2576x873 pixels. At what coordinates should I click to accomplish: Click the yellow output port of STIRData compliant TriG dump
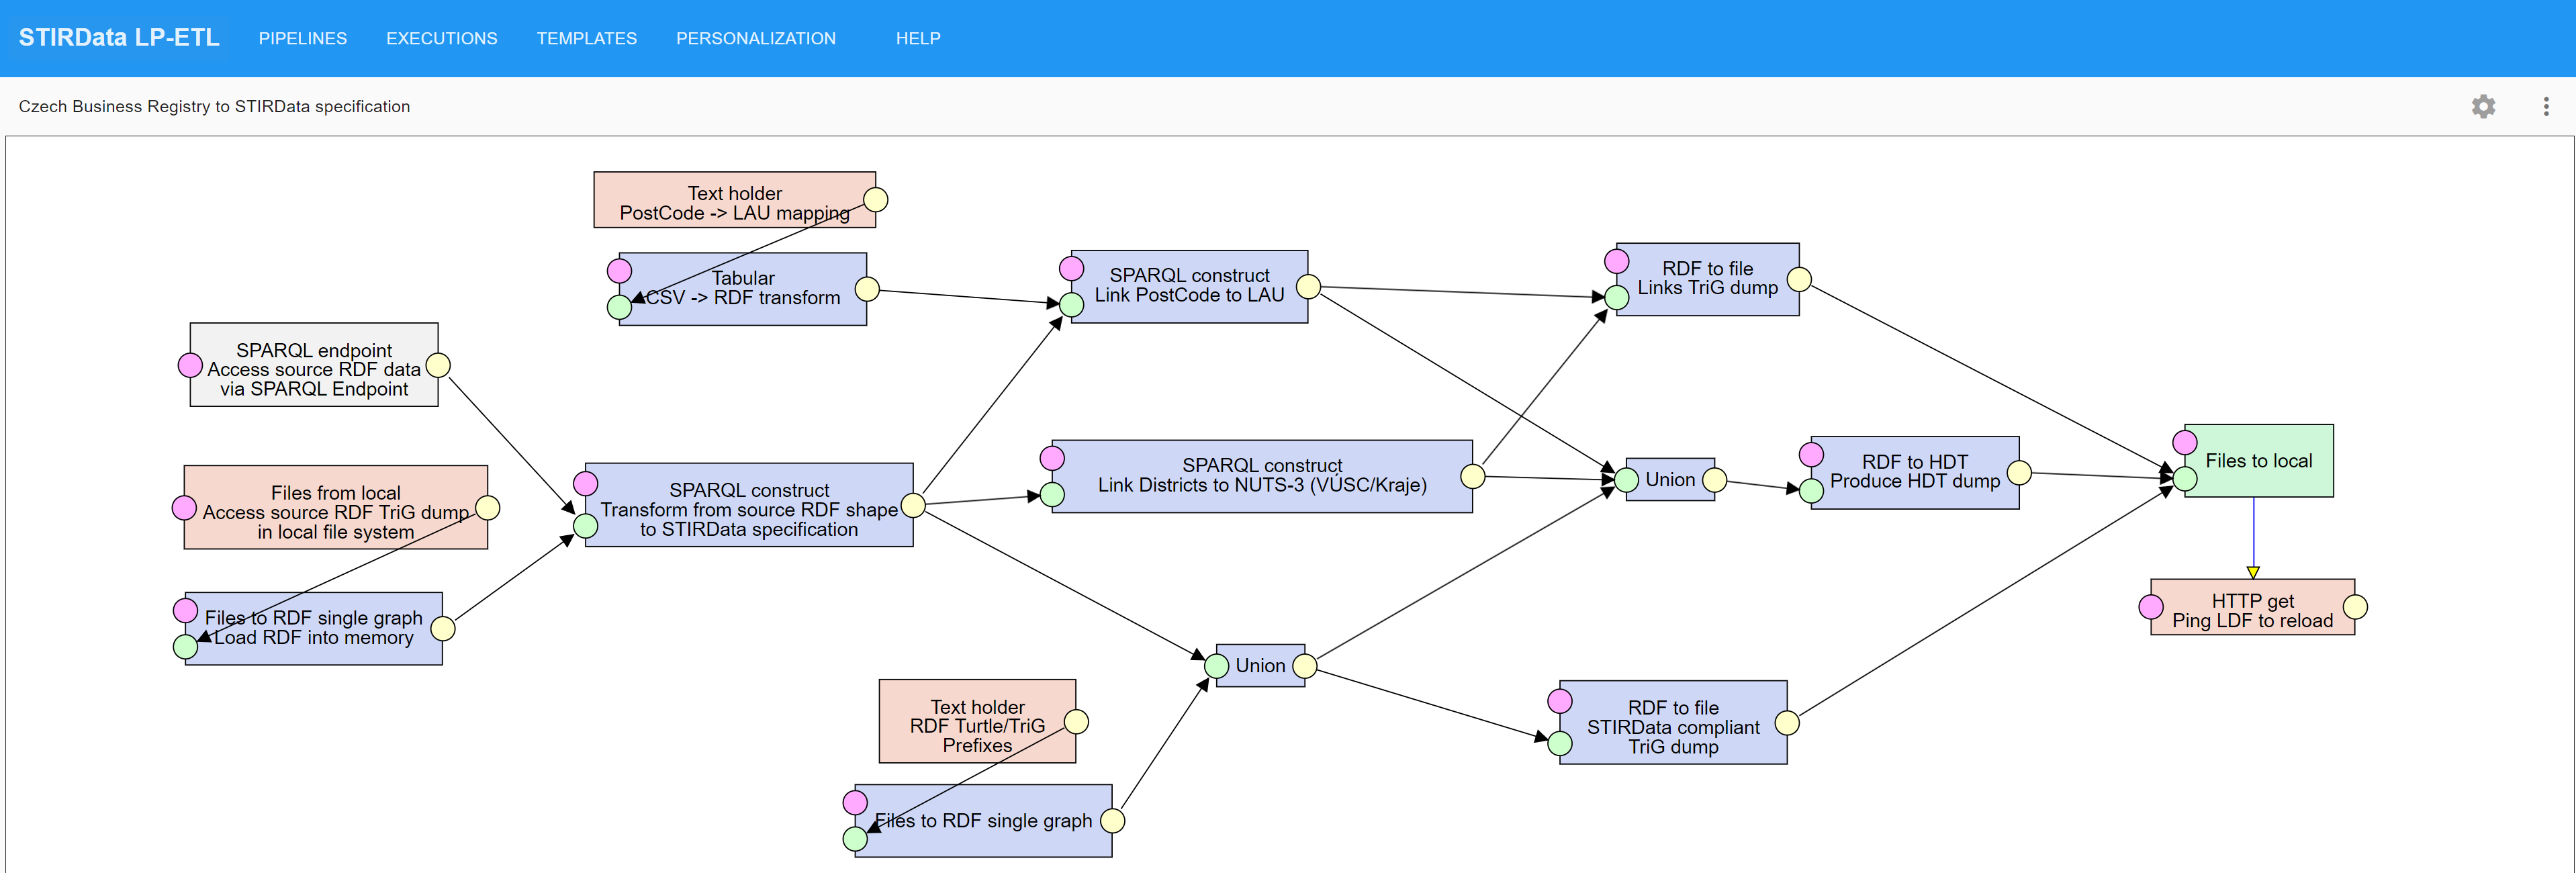[1787, 723]
